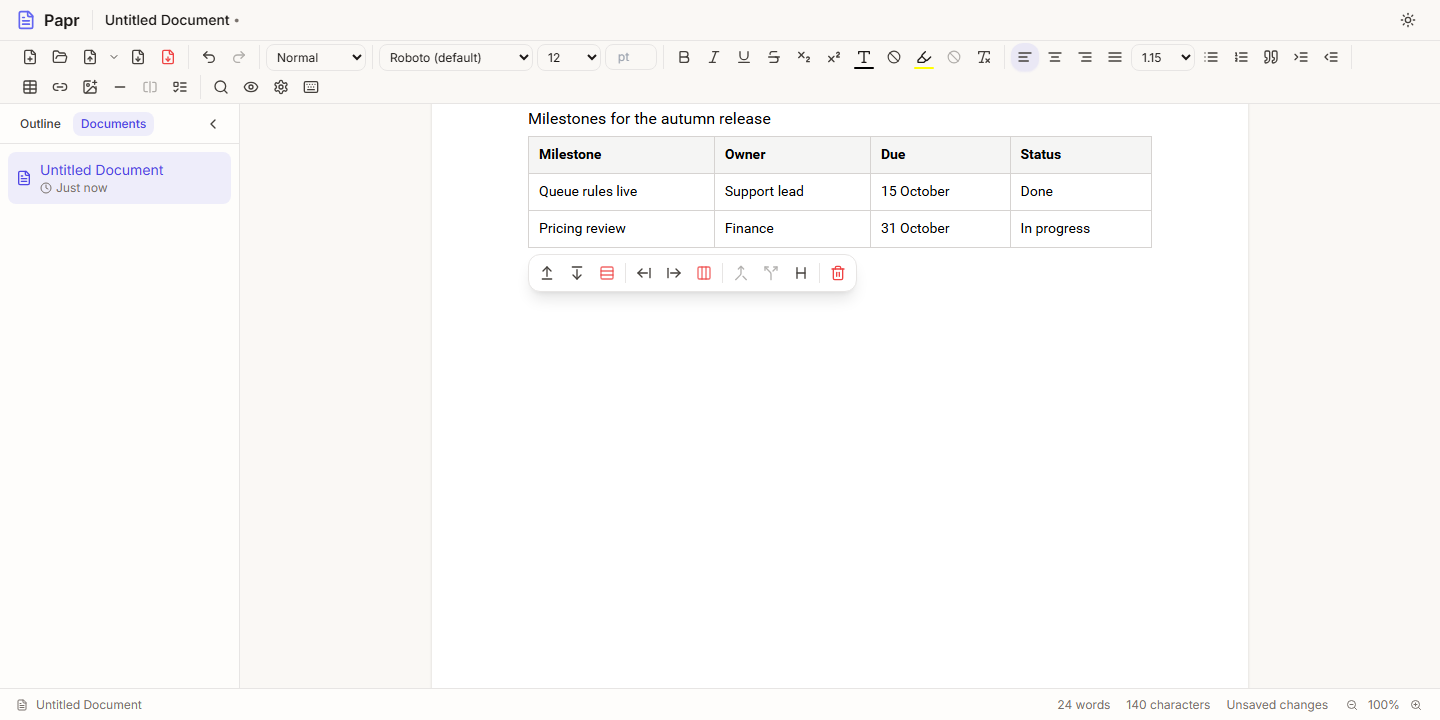Pick the text color button
The image size is (1440, 720).
pos(864,57)
